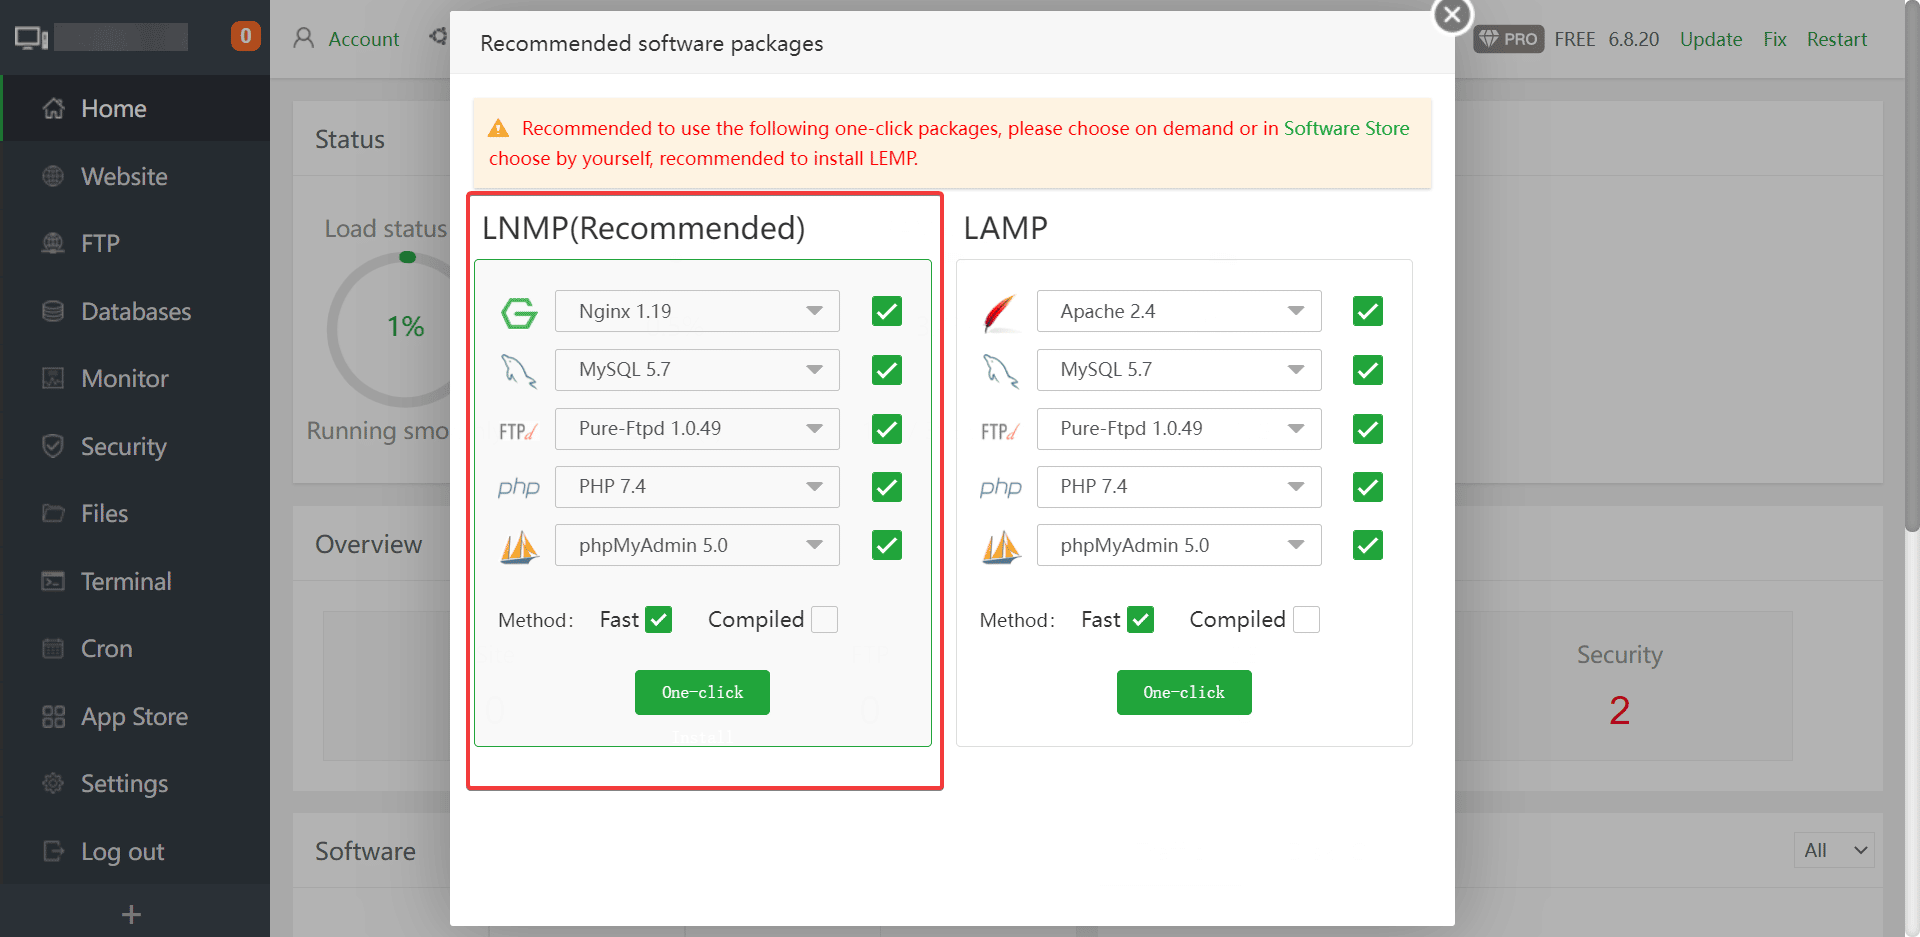Open LAMP Pure-Ftpd 1.0.49 dropdown
This screenshot has height=937, width=1920.
tap(1179, 429)
